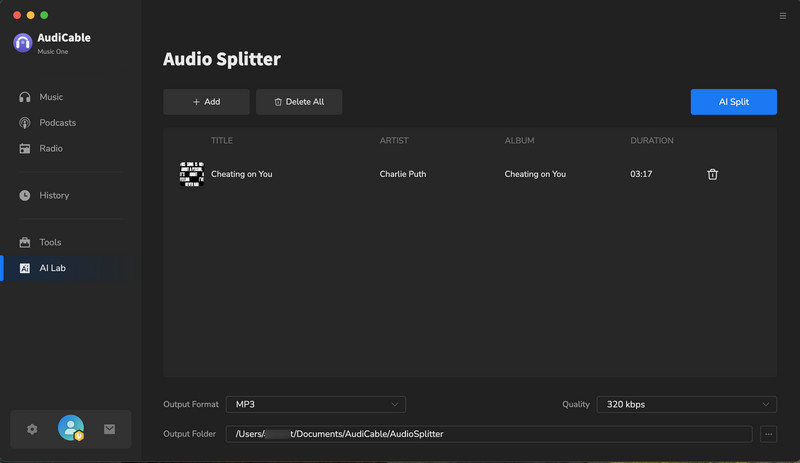
Task: Select the Cheating on You title
Action: pos(242,174)
